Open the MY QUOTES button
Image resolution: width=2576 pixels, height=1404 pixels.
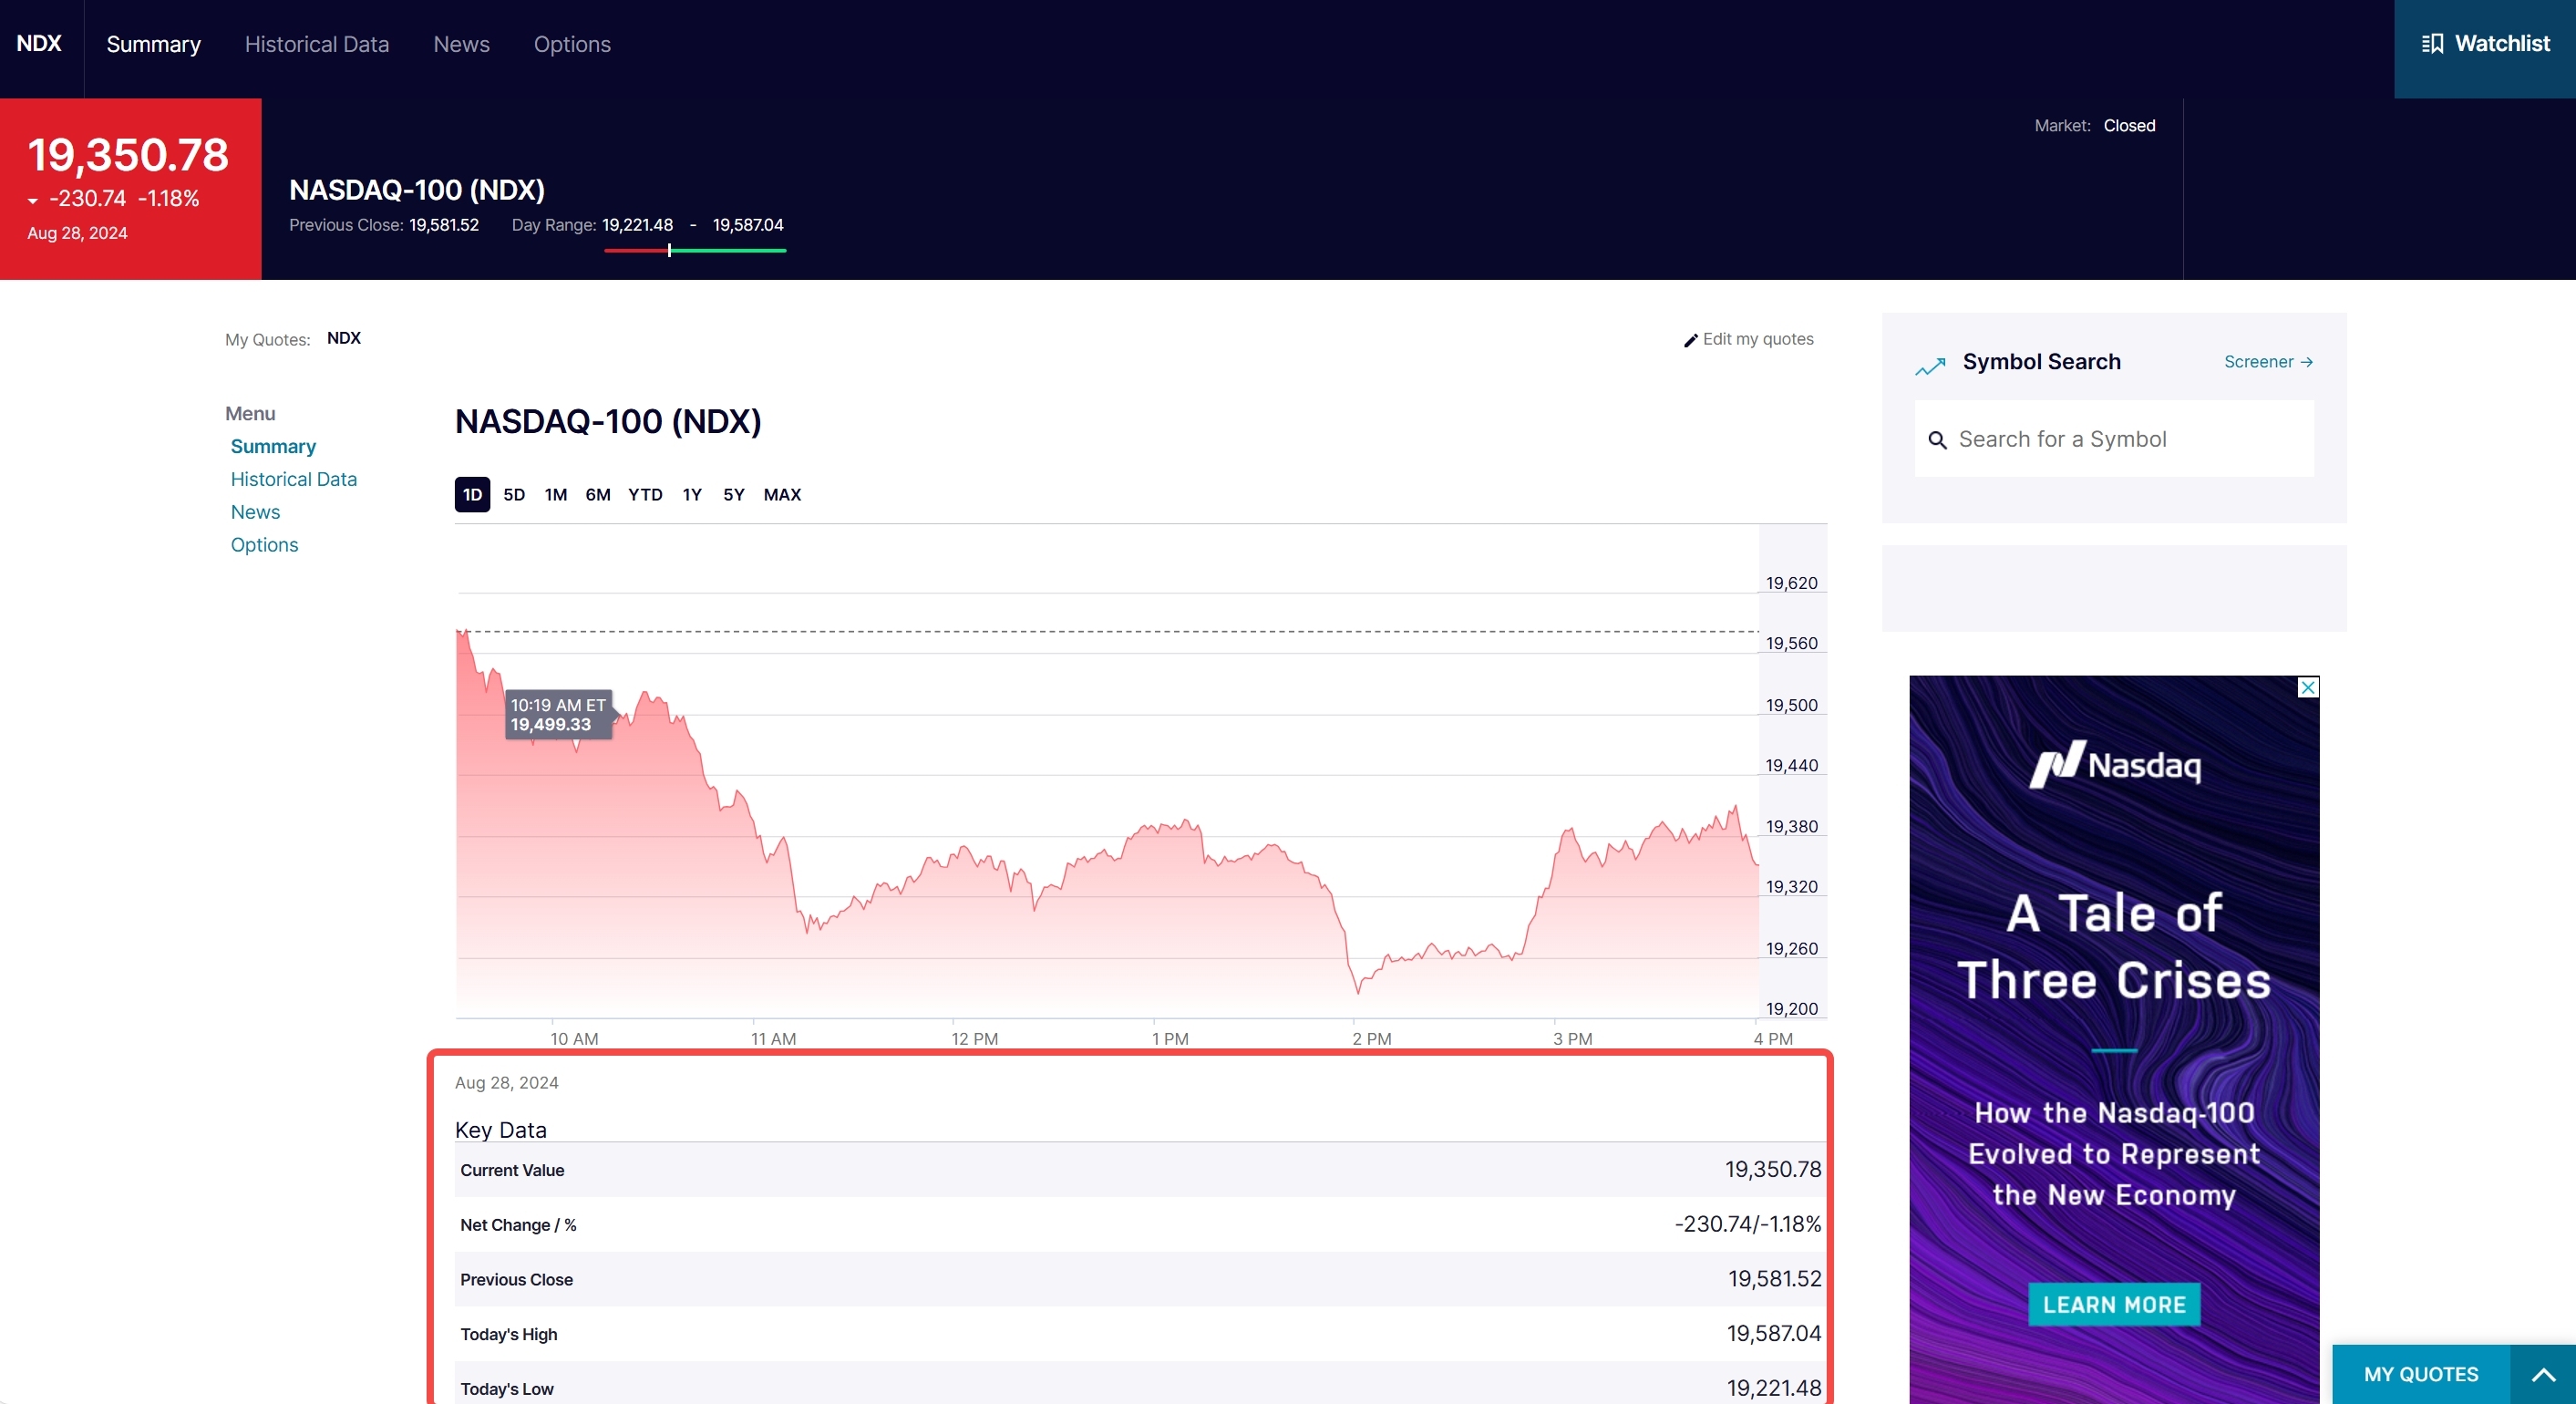point(2421,1375)
